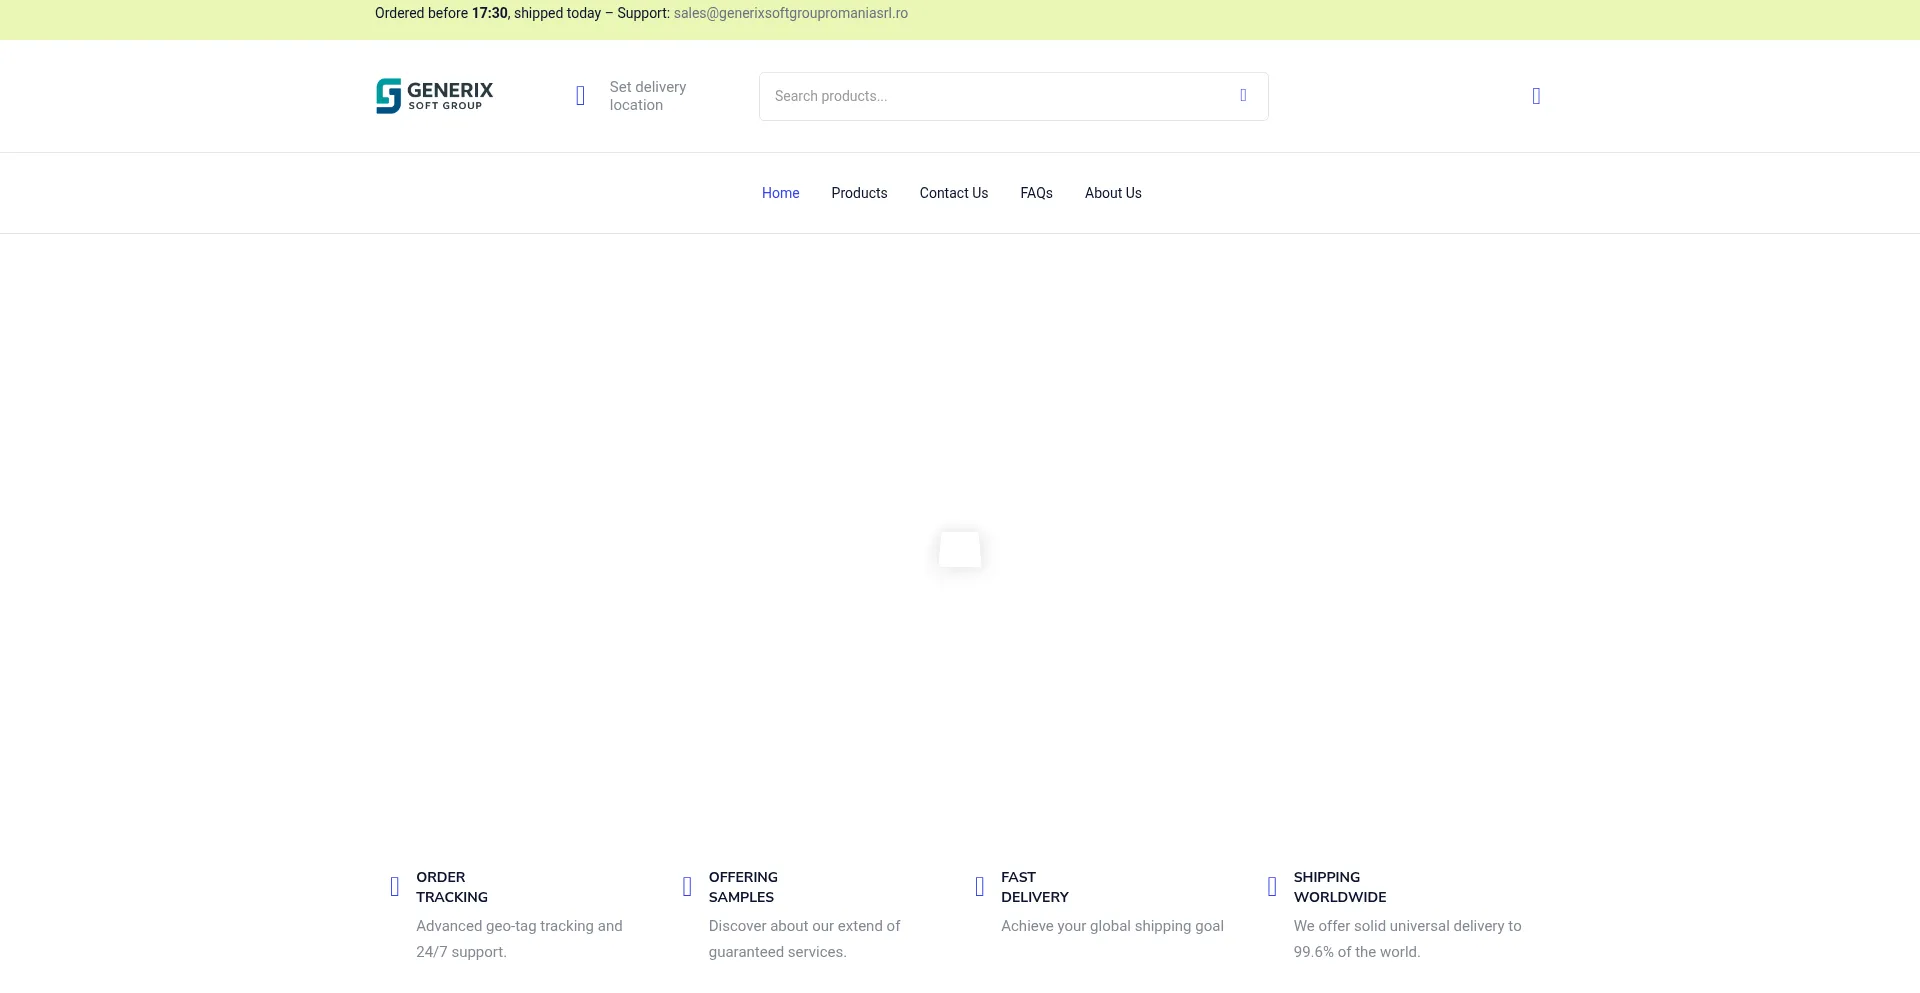Screen dimensions: 1920x993
Task: Open the cart icon in header
Action: coord(1536,96)
